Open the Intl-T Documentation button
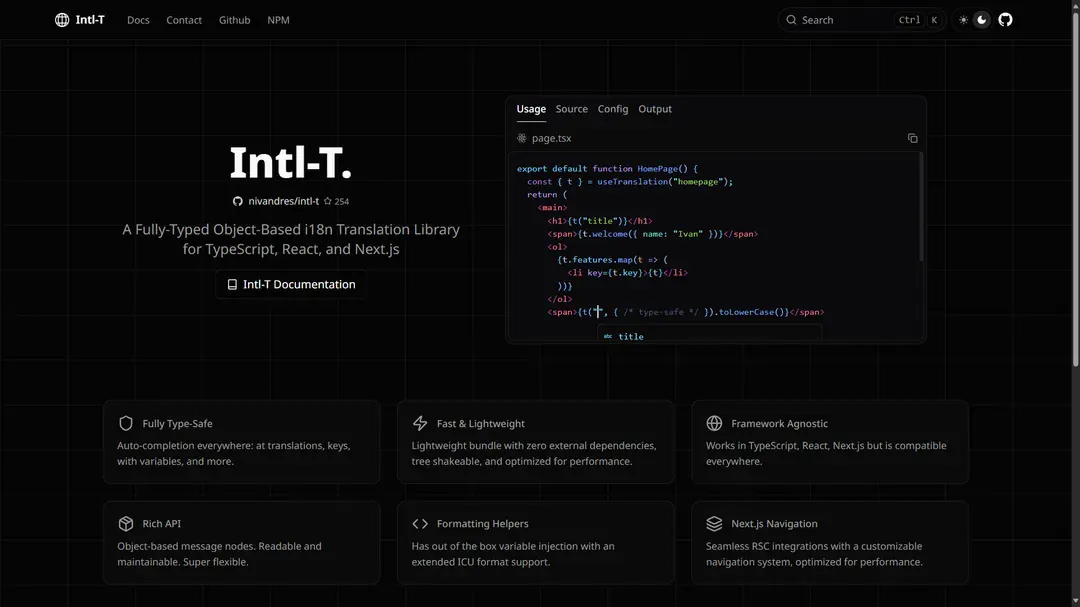 291,285
